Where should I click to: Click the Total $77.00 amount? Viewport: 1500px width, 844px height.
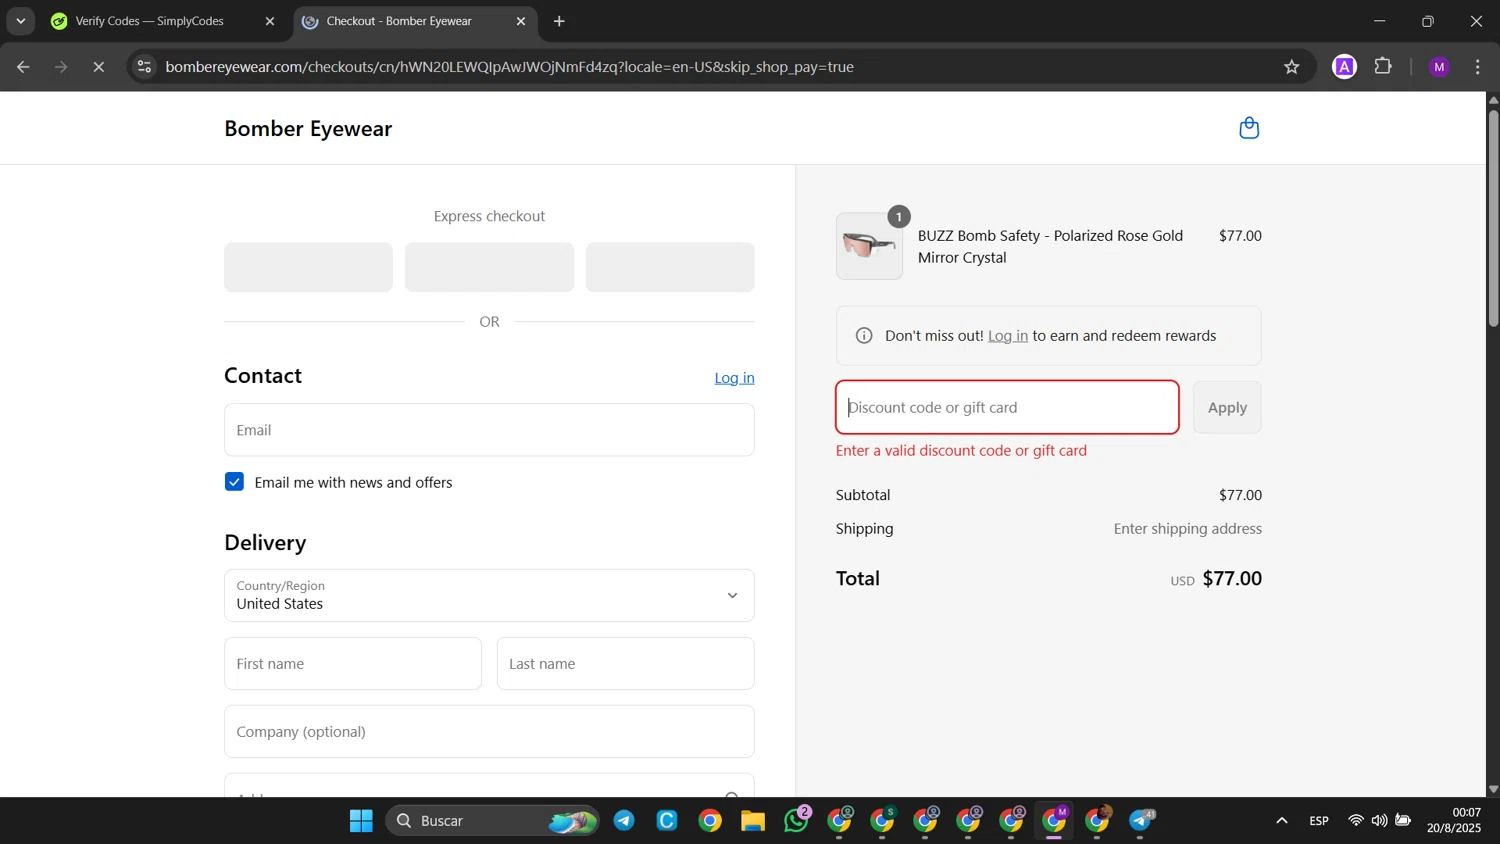(1232, 579)
